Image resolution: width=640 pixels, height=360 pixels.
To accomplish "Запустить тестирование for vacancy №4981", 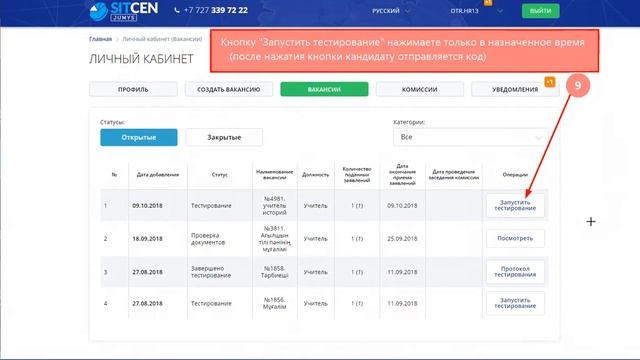I will click(515, 205).
